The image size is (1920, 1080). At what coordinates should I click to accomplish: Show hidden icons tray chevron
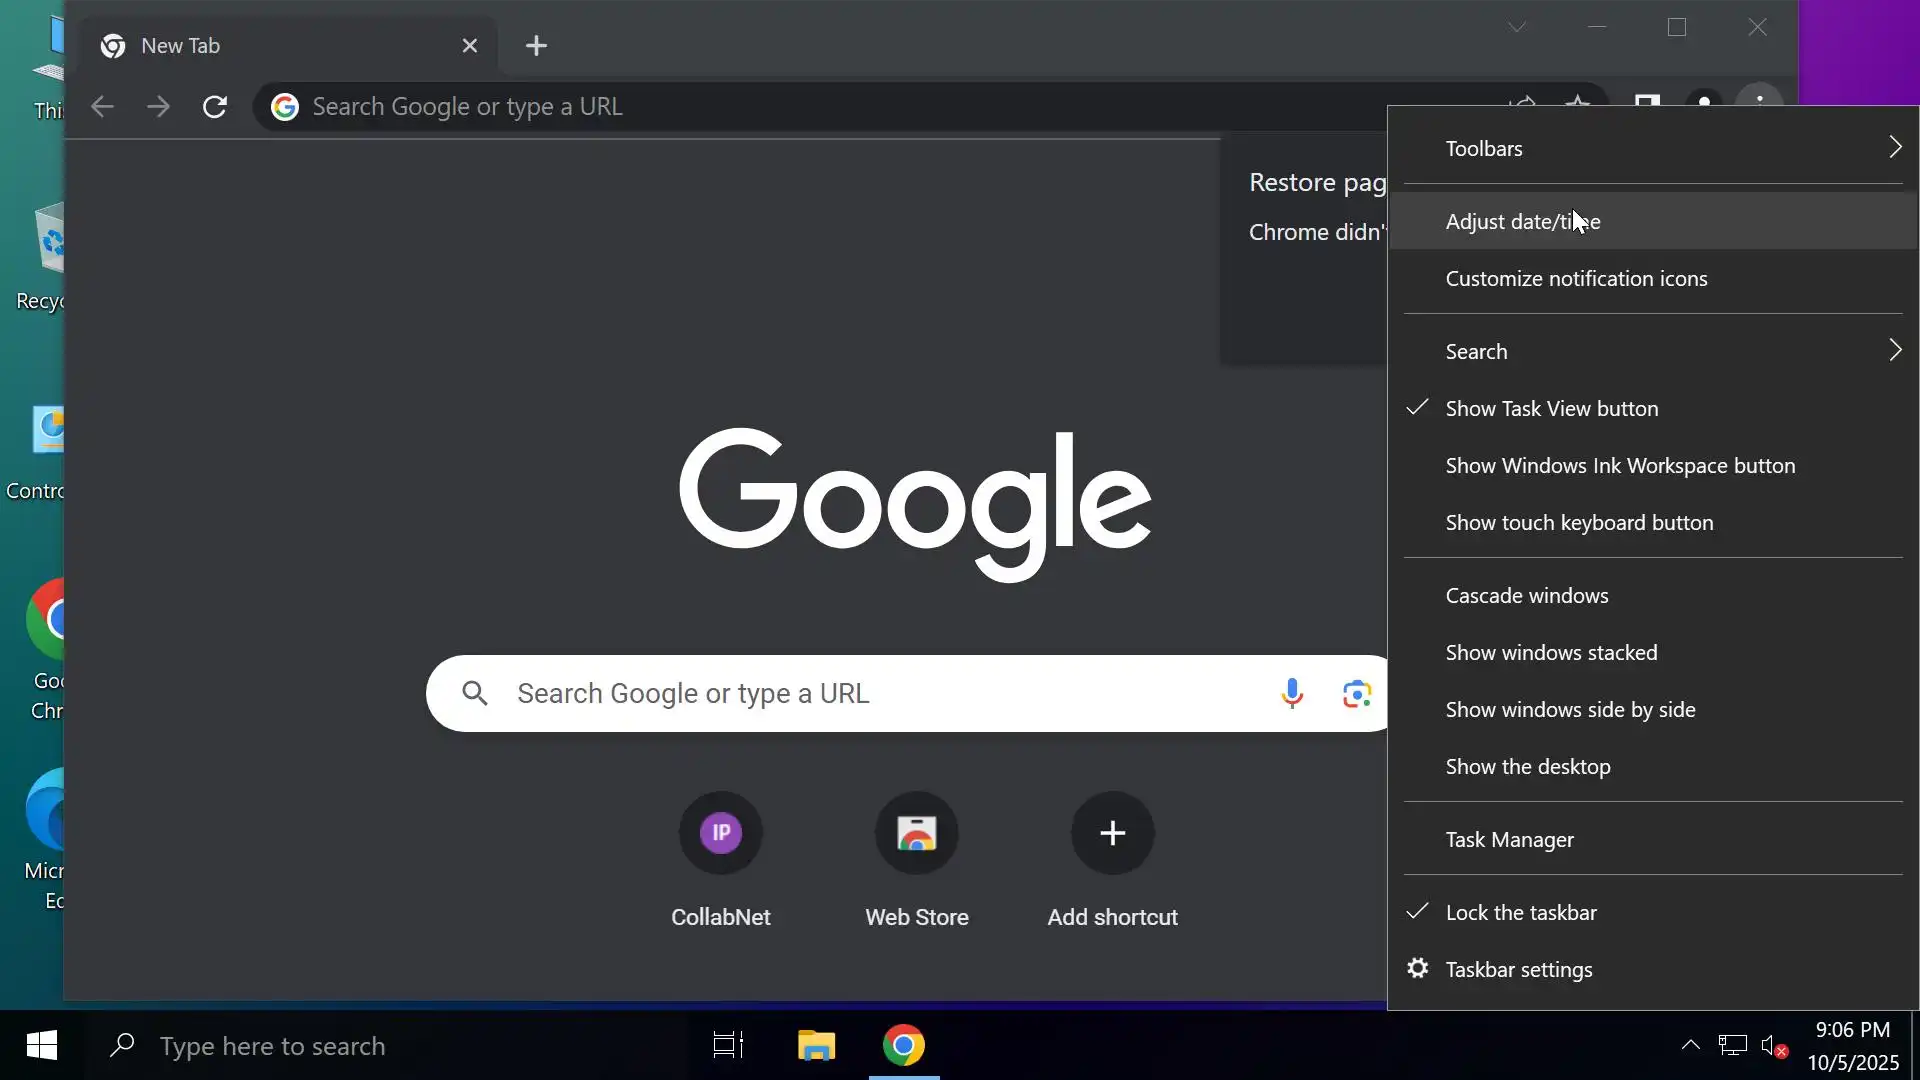pyautogui.click(x=1690, y=1046)
